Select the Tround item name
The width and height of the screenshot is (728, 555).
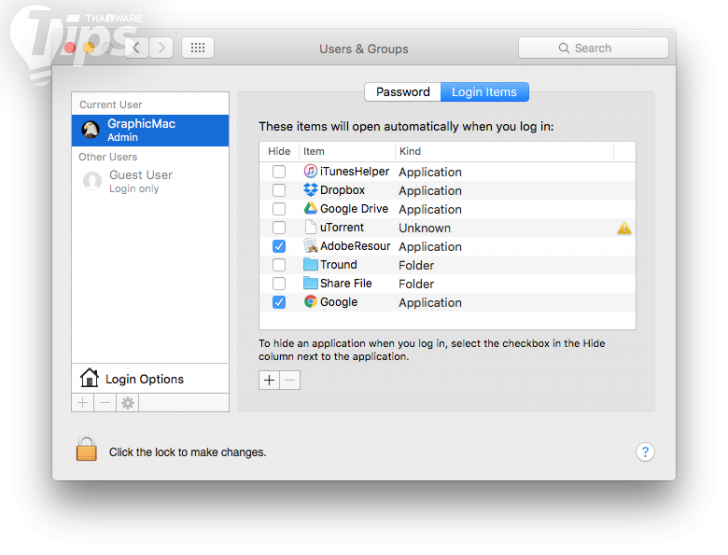click(x=338, y=264)
